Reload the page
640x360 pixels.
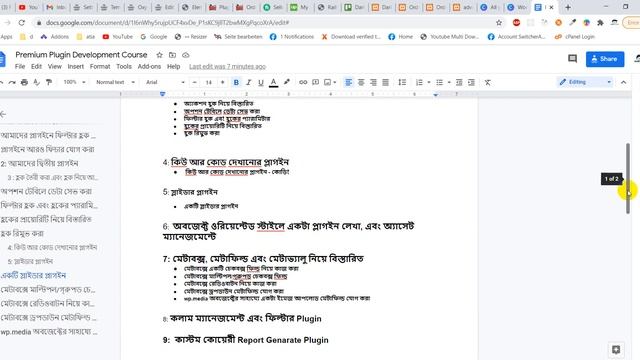(x=22, y=23)
